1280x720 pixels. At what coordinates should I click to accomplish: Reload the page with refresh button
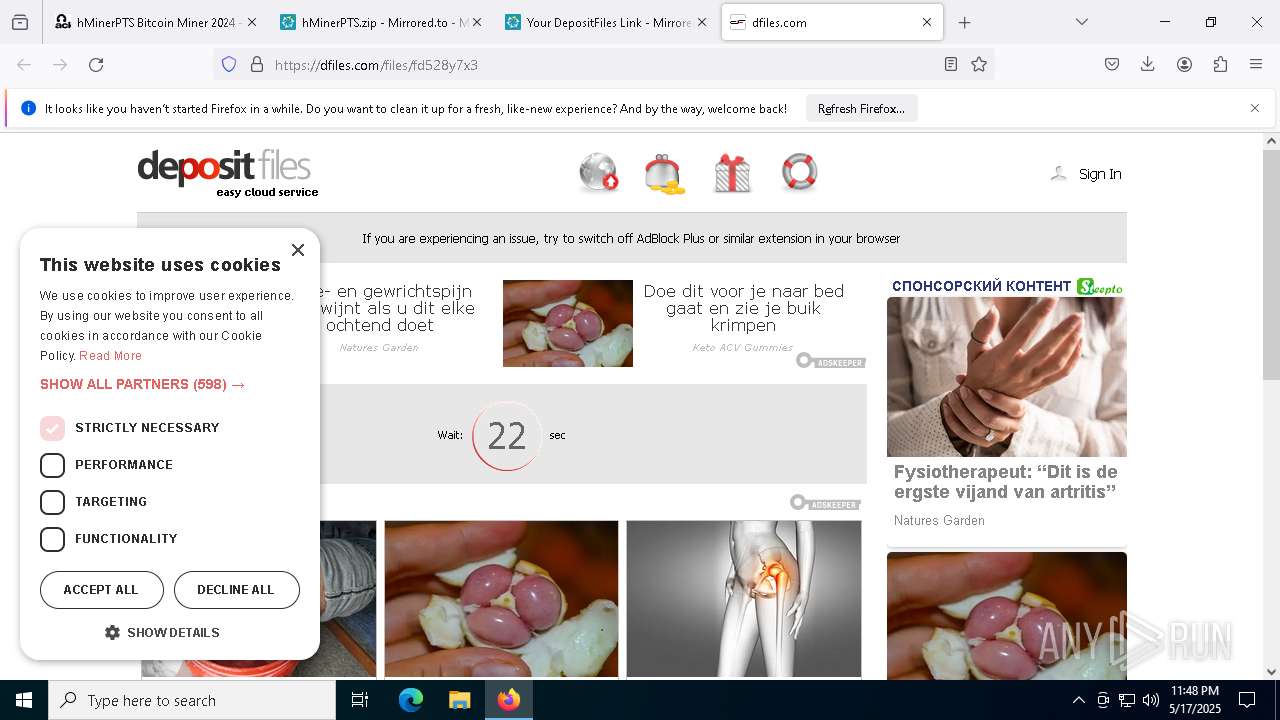point(96,65)
